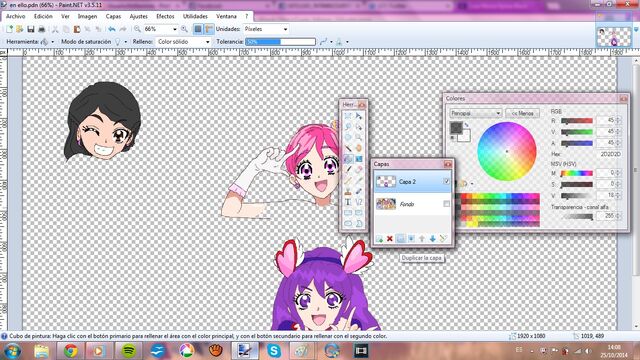
Task: Add a new layer in Capas panel
Action: coord(380,239)
